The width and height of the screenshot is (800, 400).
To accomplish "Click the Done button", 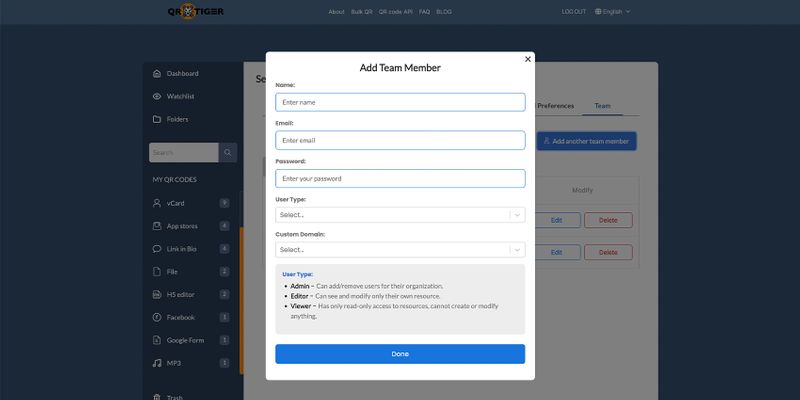I will [x=400, y=354].
